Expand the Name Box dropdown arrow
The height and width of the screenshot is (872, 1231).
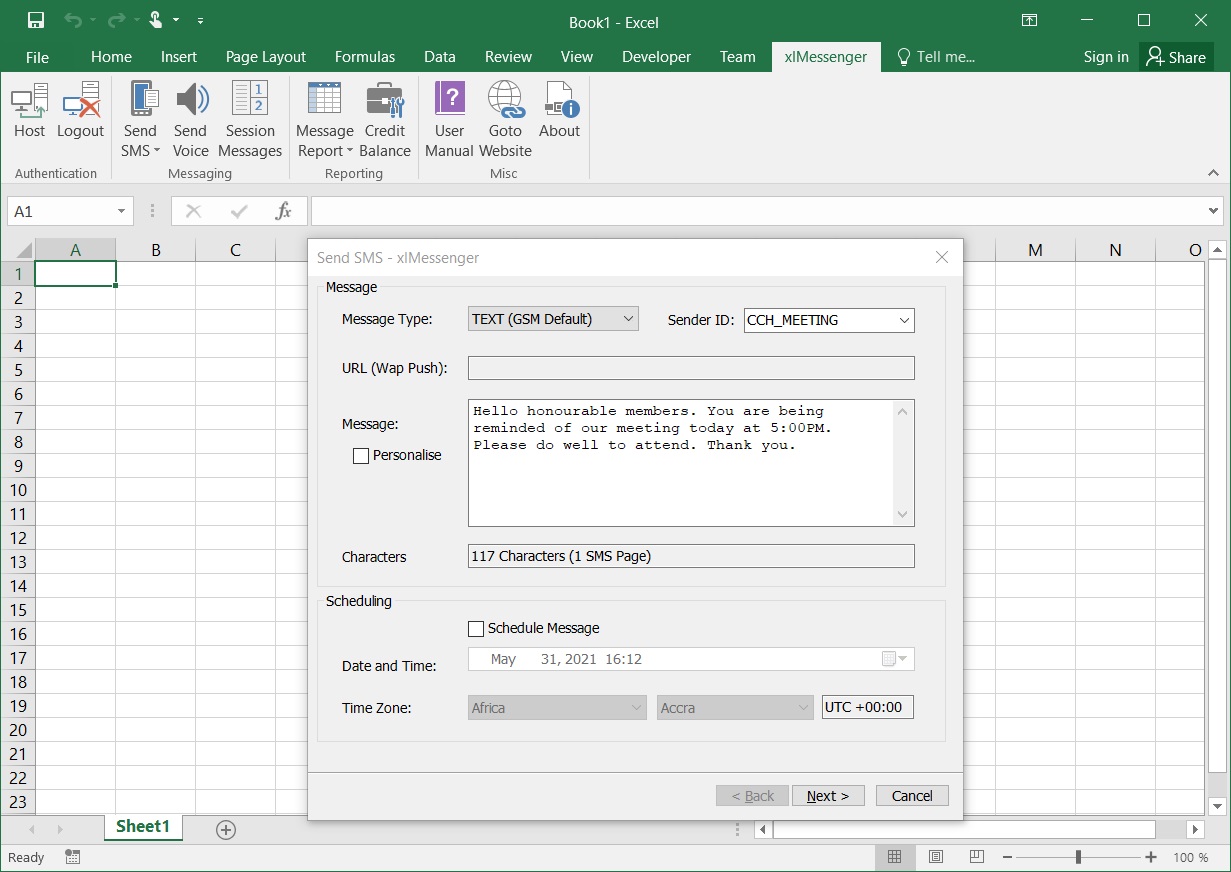(121, 212)
